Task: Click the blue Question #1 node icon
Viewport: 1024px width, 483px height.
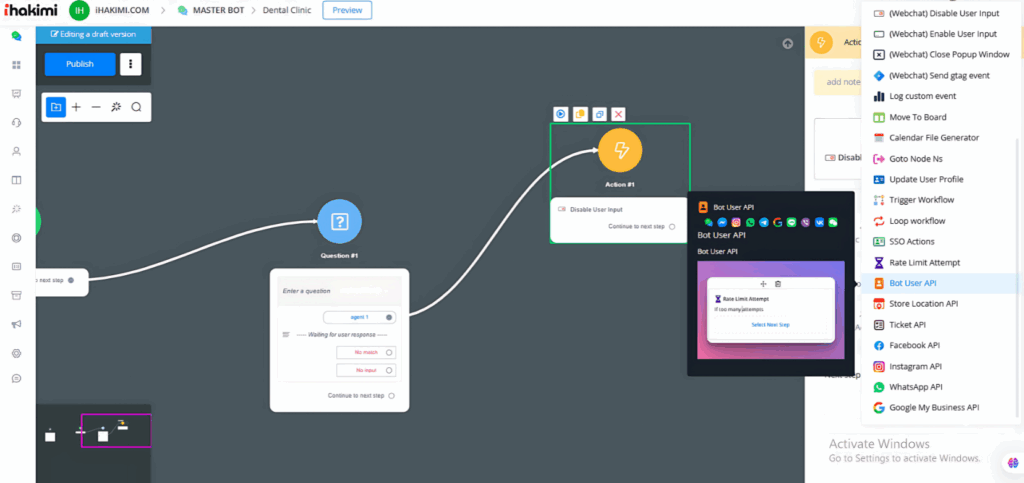Action: 339,221
